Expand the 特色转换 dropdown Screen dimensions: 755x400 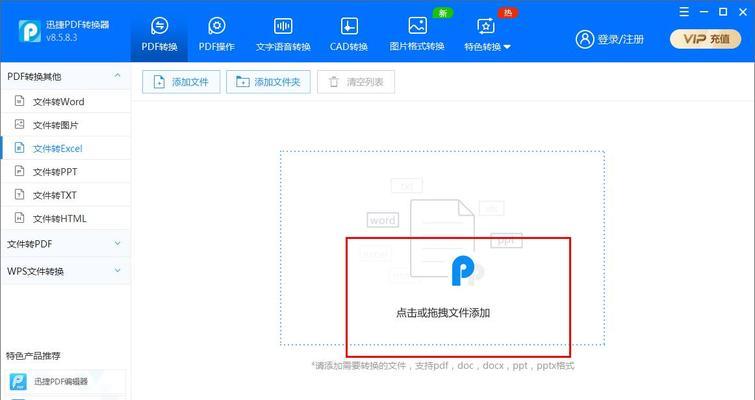point(487,34)
